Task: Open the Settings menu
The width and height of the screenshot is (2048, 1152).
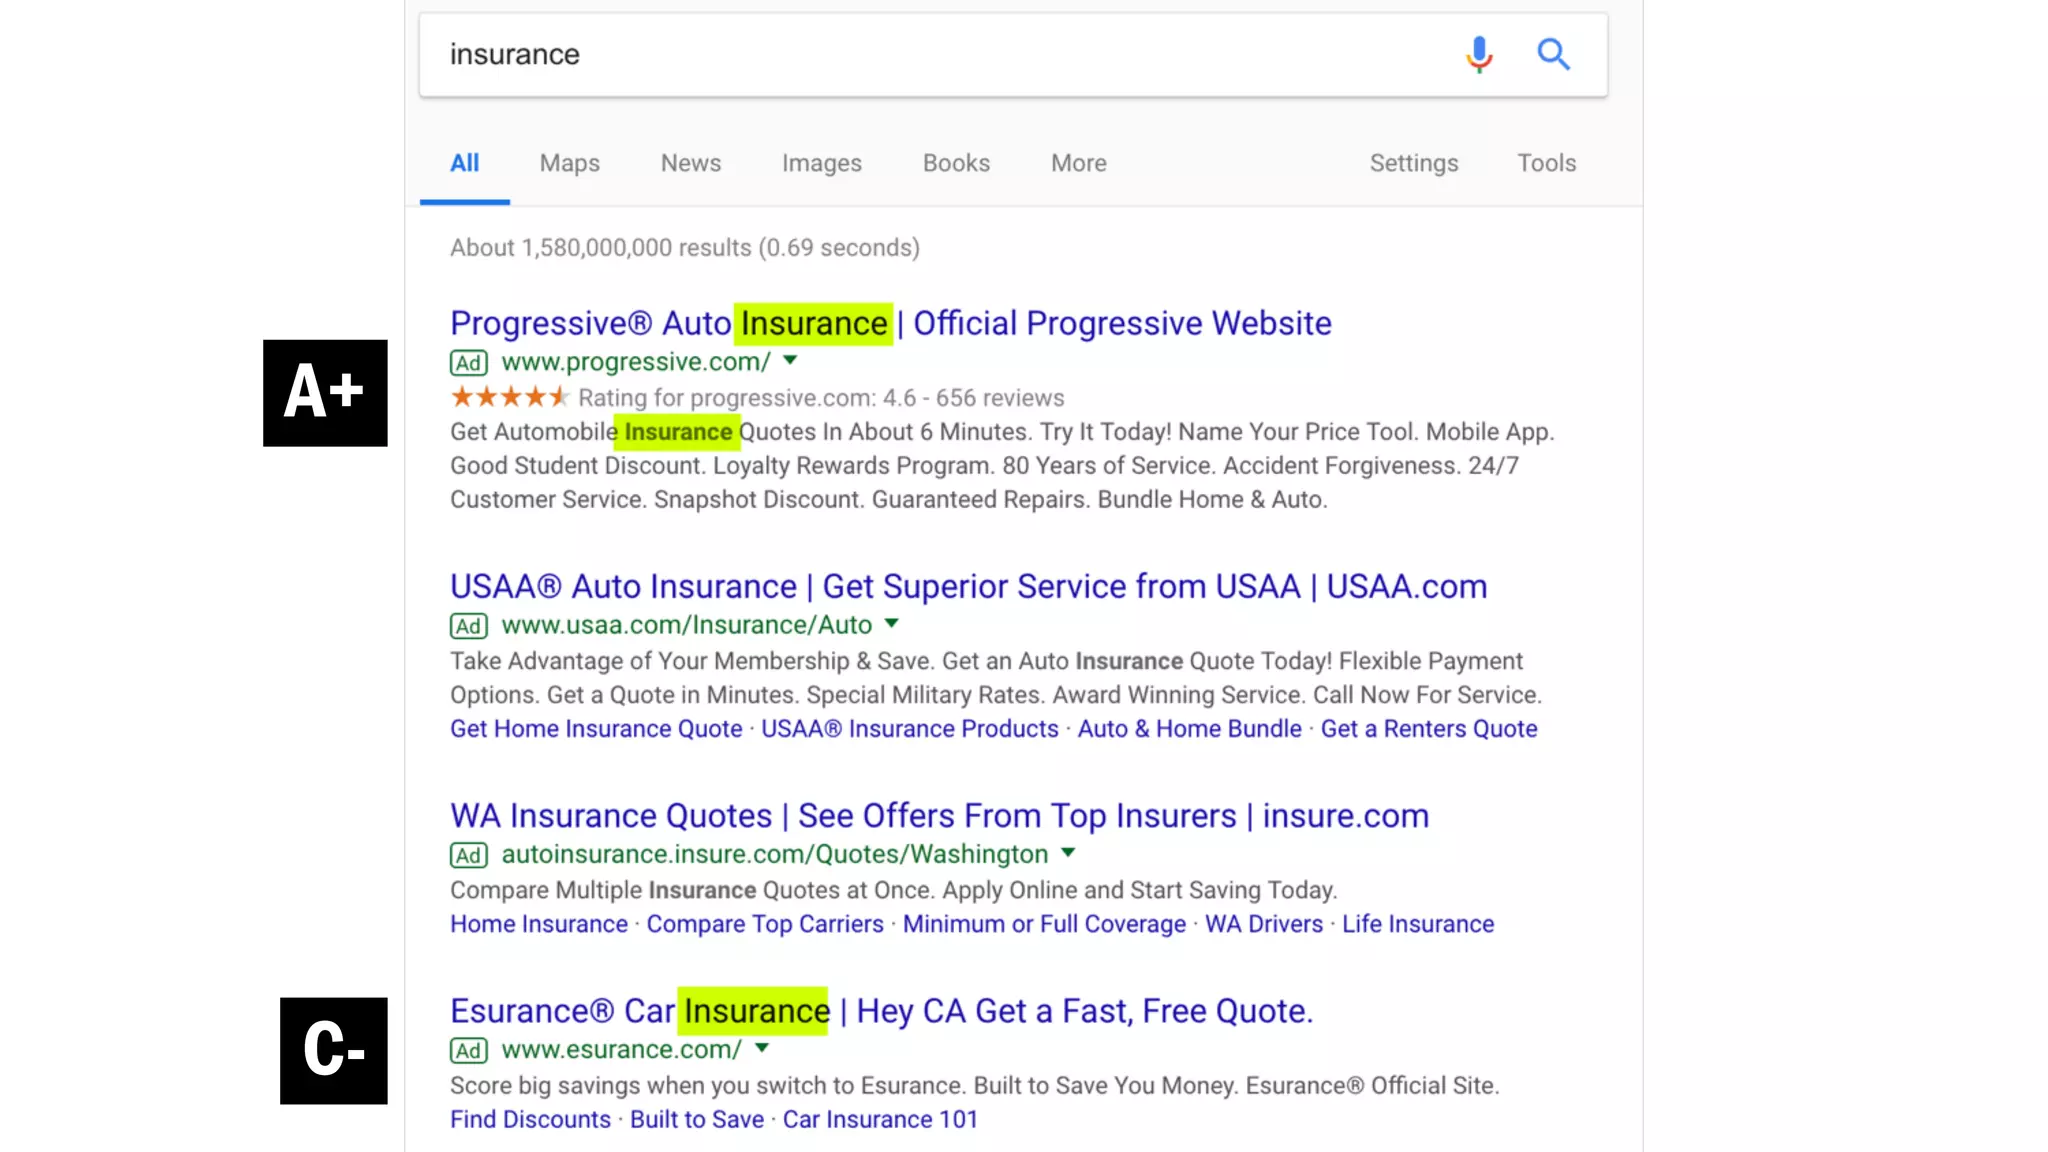Action: coord(1413,163)
